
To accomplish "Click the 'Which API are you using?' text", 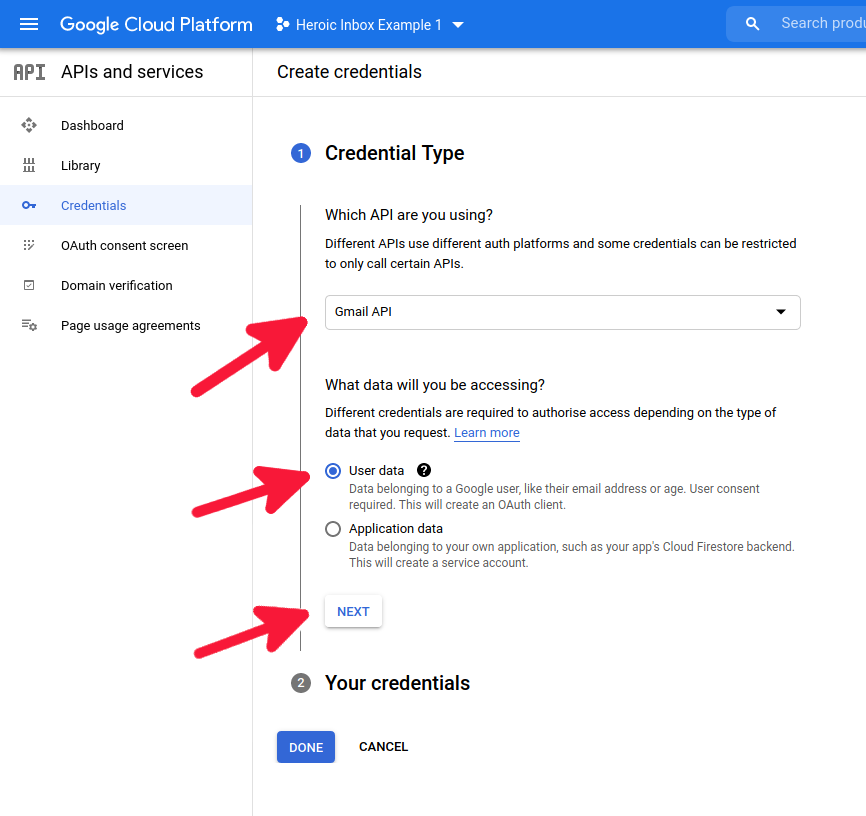I will coord(409,215).
